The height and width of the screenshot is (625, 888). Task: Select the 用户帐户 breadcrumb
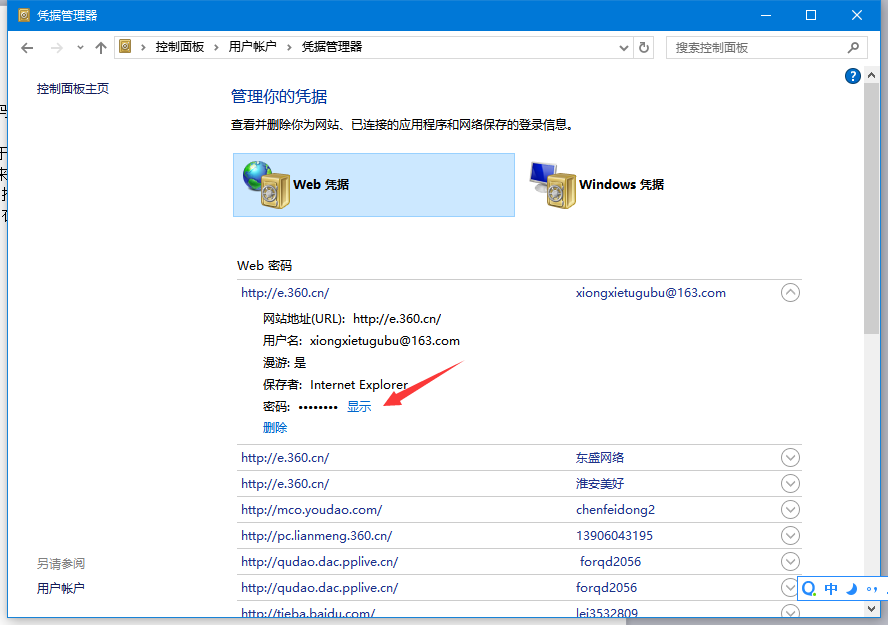click(253, 47)
